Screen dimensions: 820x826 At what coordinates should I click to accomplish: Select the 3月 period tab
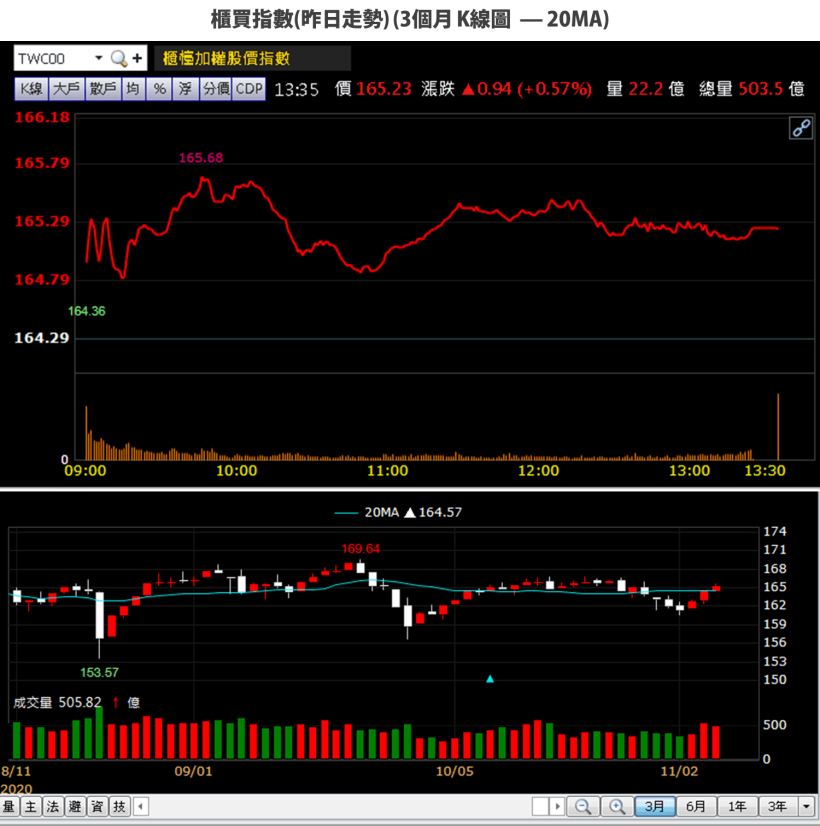[655, 807]
